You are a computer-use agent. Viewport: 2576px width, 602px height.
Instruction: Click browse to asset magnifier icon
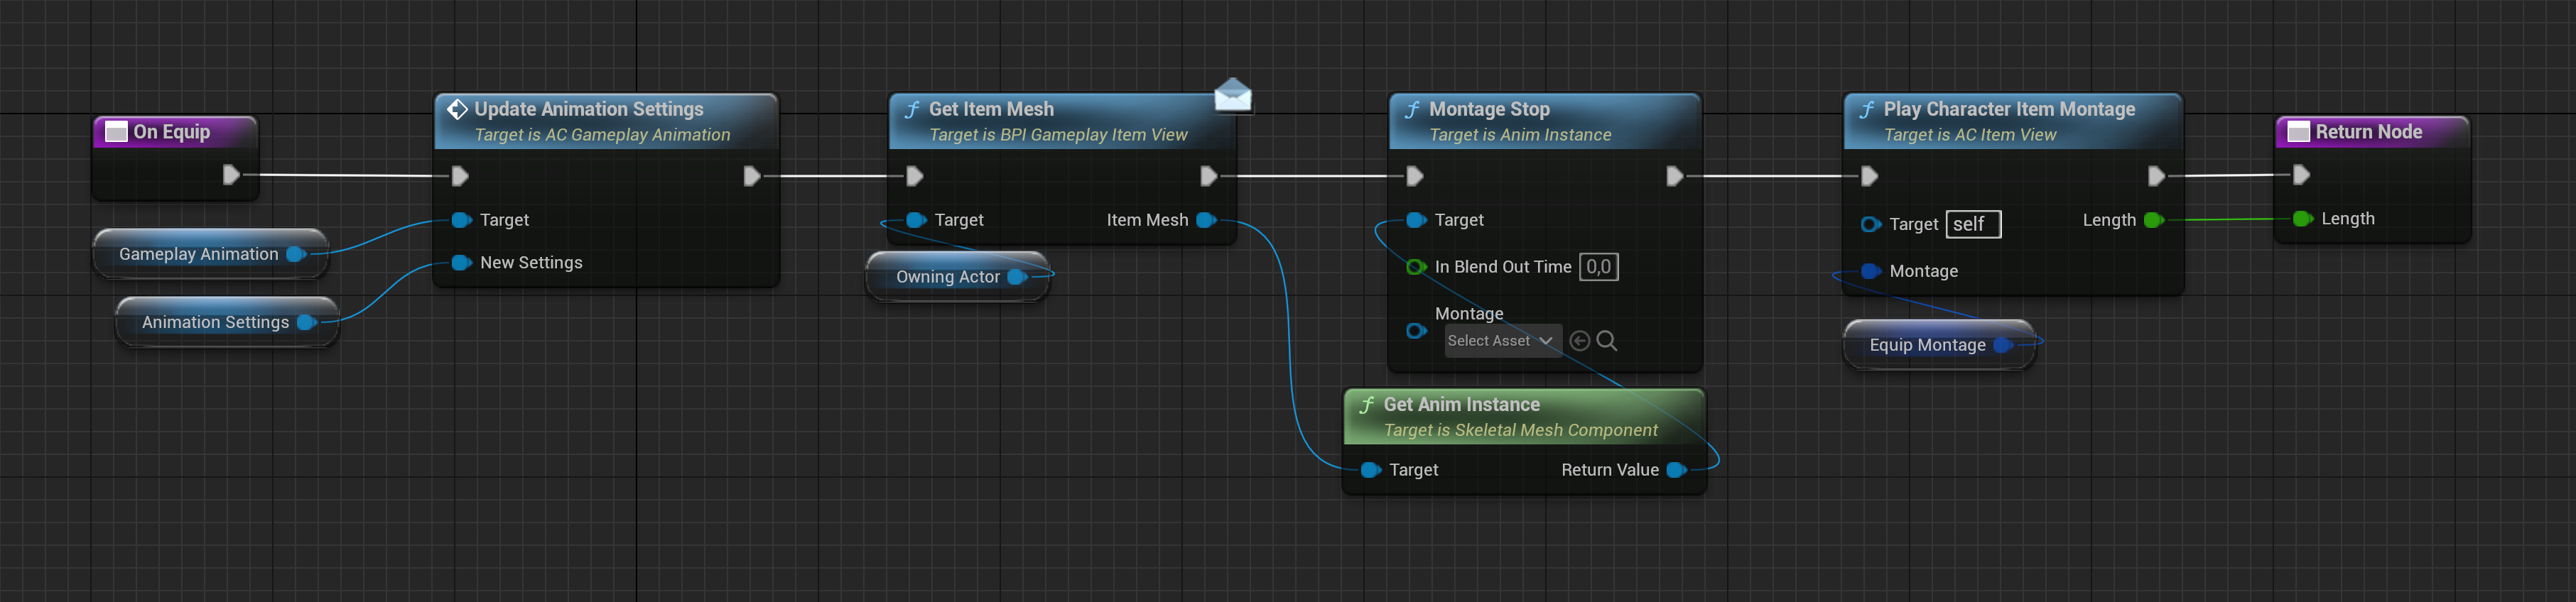[x=1607, y=341]
